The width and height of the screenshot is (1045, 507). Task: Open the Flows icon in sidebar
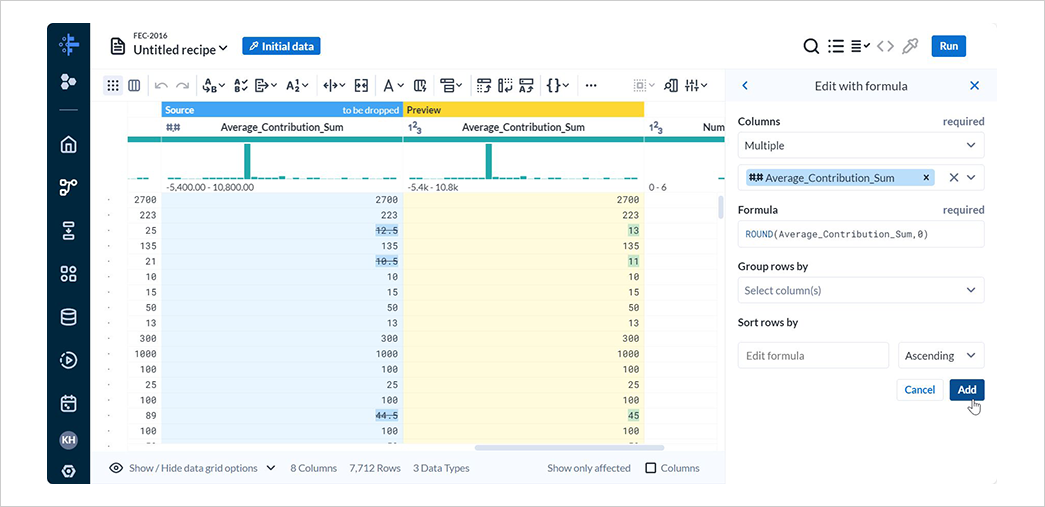click(68, 188)
